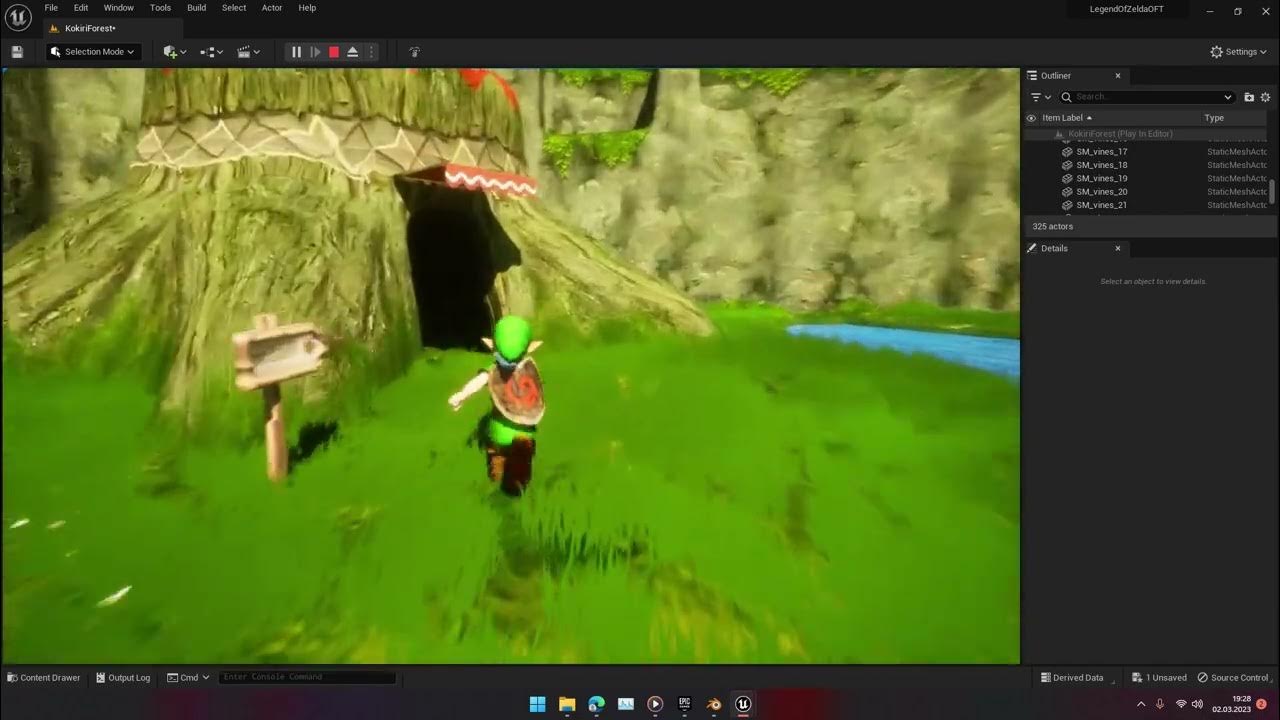This screenshot has height=720, width=1280.
Task: Open the Blueprints dropdown in the toolbar
Action: tap(211, 52)
